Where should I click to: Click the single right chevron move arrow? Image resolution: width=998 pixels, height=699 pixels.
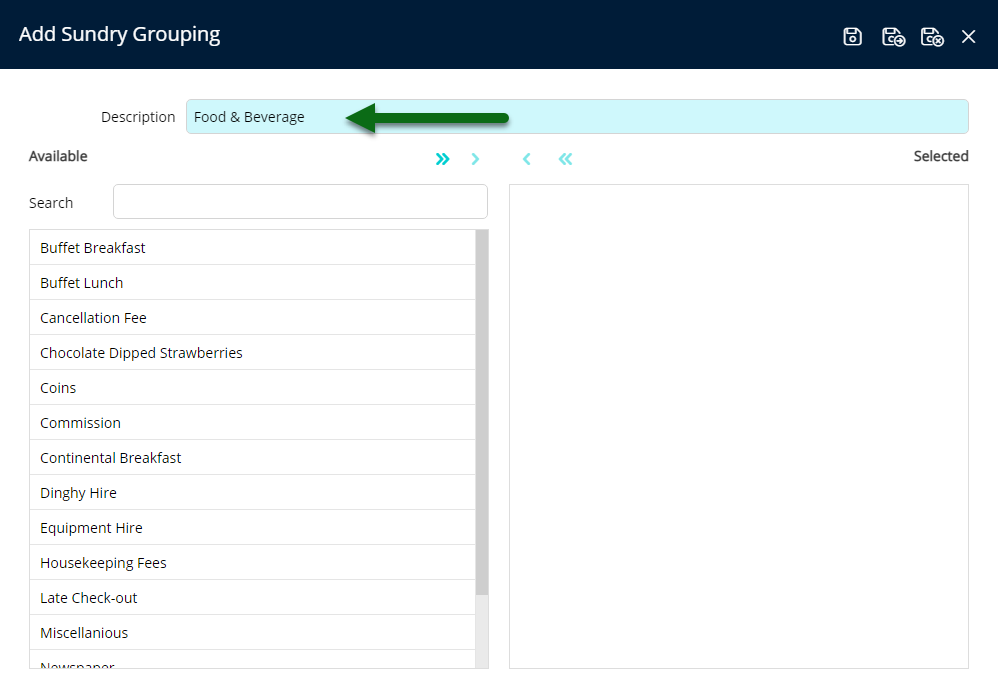click(475, 159)
